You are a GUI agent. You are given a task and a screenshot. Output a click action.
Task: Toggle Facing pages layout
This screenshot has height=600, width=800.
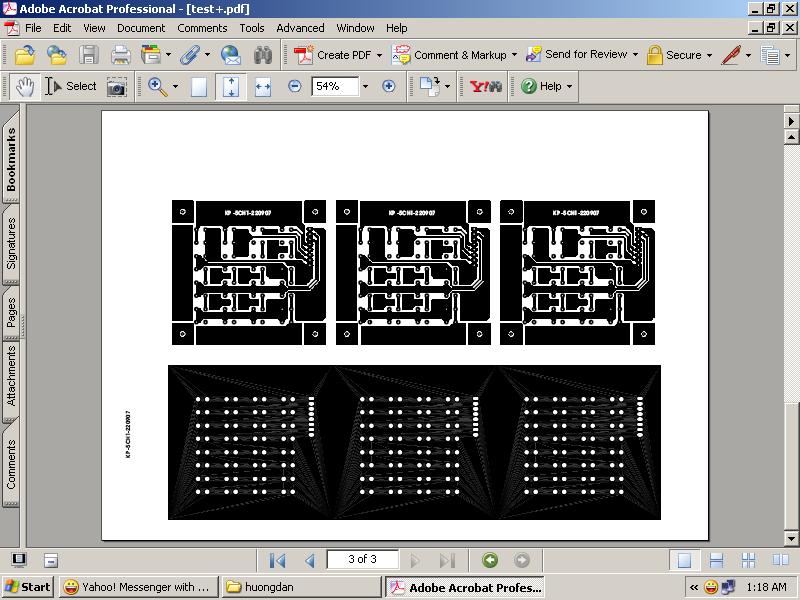coord(781,560)
